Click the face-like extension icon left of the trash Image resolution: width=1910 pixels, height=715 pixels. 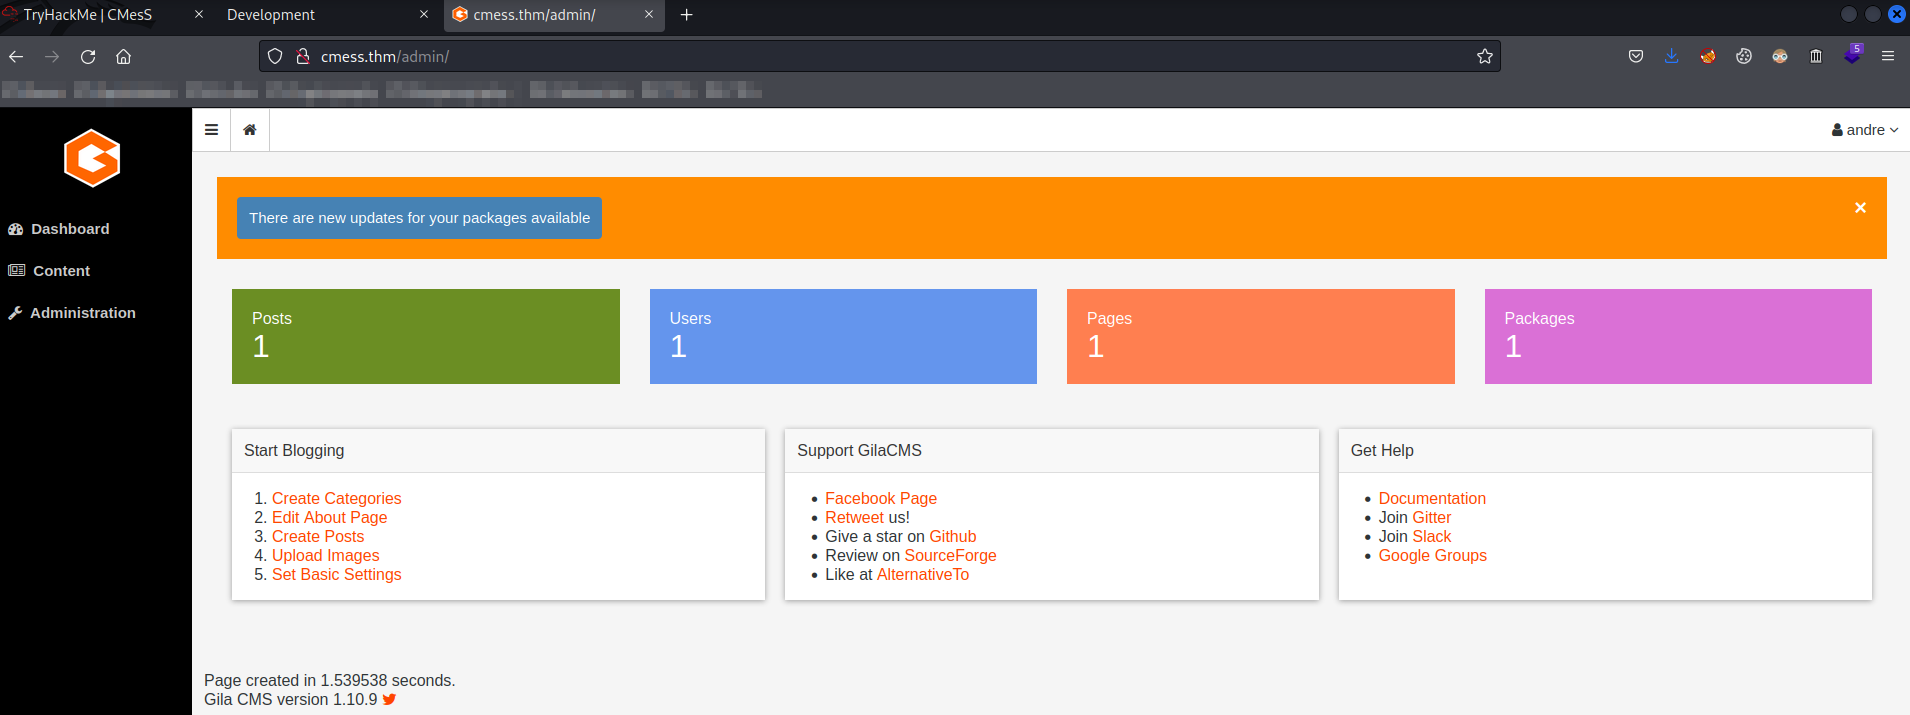click(1780, 57)
